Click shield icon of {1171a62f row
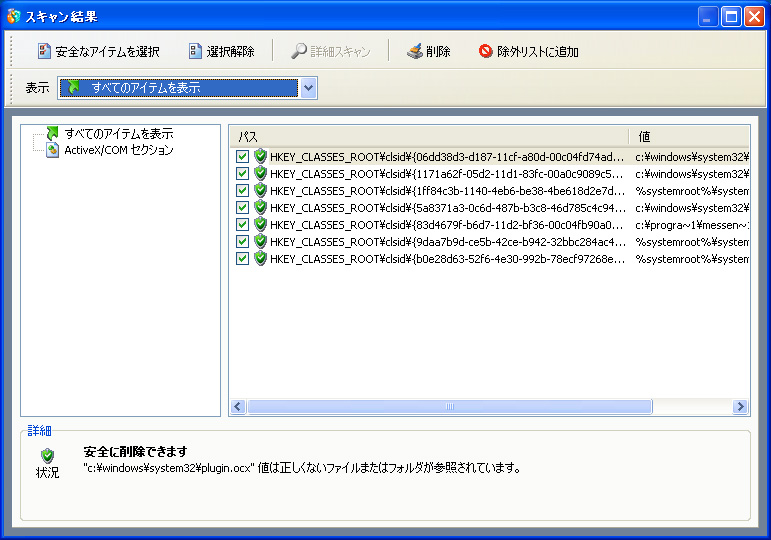Screen dimensions: 771x540 pos(261,173)
